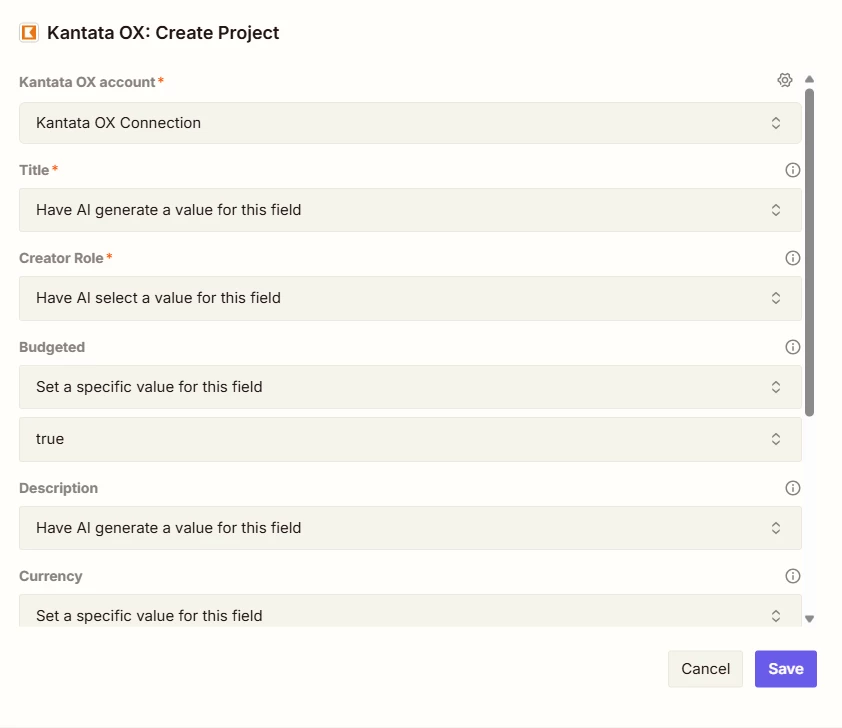This screenshot has height=728, width=842.
Task: Click the Kantata OX logo icon
Action: [x=29, y=33]
